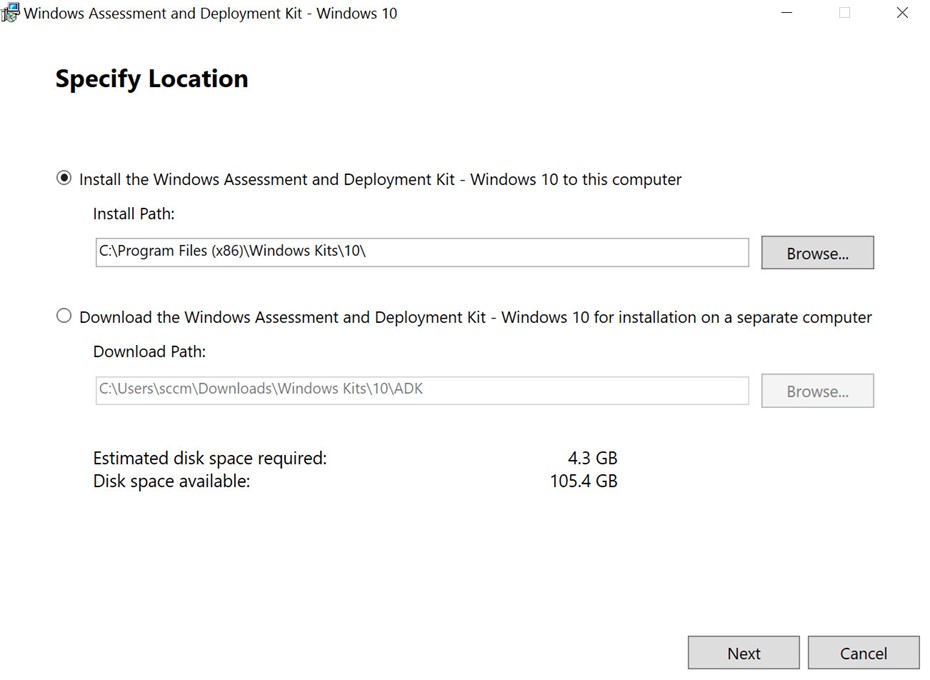Click the window title 'Windows Assessment and Deployment Kit'
The height and width of the screenshot is (680, 930).
(163, 13)
